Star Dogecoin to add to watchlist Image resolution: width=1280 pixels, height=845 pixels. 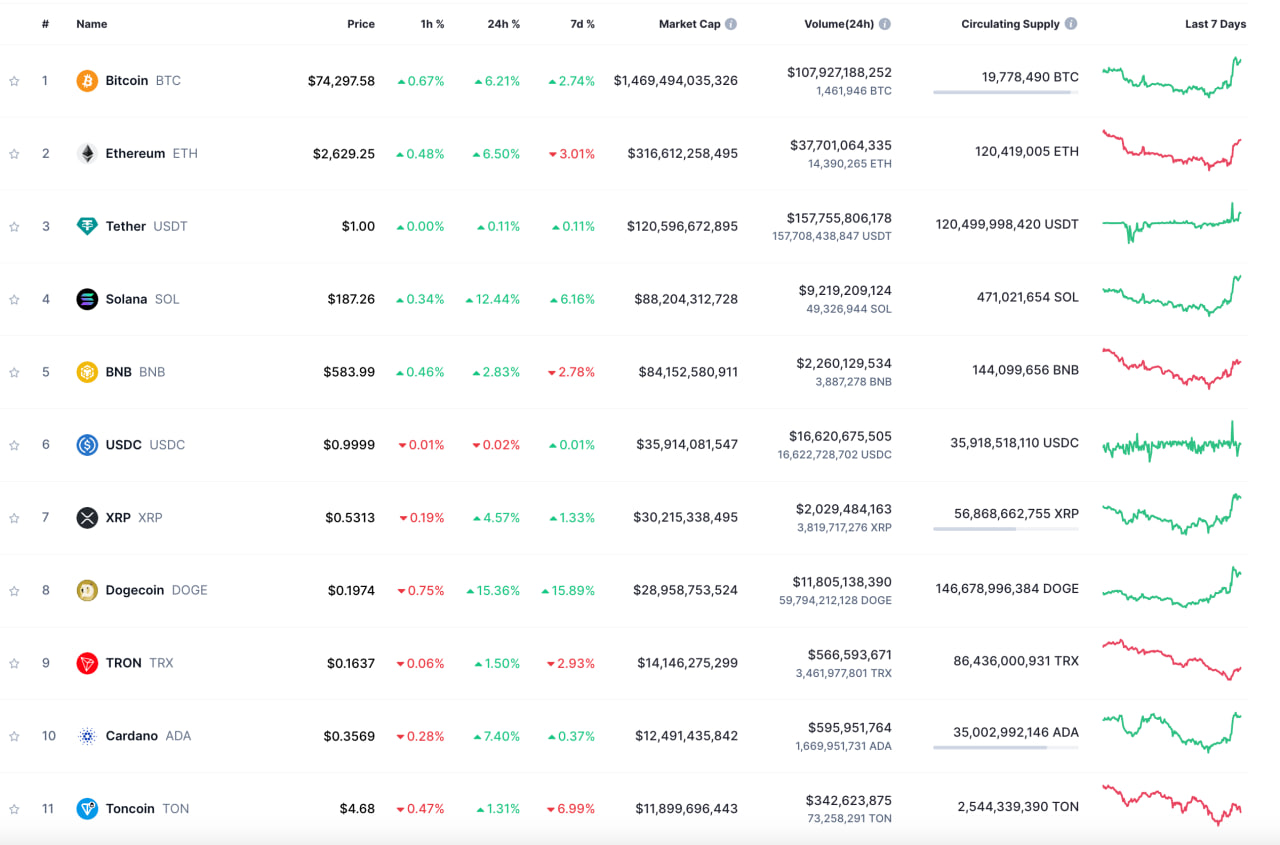14,591
